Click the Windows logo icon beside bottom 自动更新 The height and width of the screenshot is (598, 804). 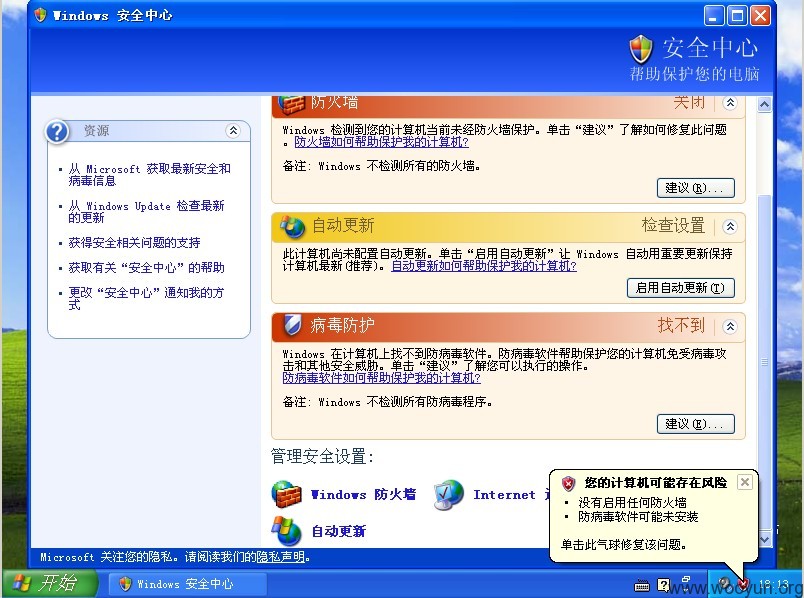(x=286, y=531)
